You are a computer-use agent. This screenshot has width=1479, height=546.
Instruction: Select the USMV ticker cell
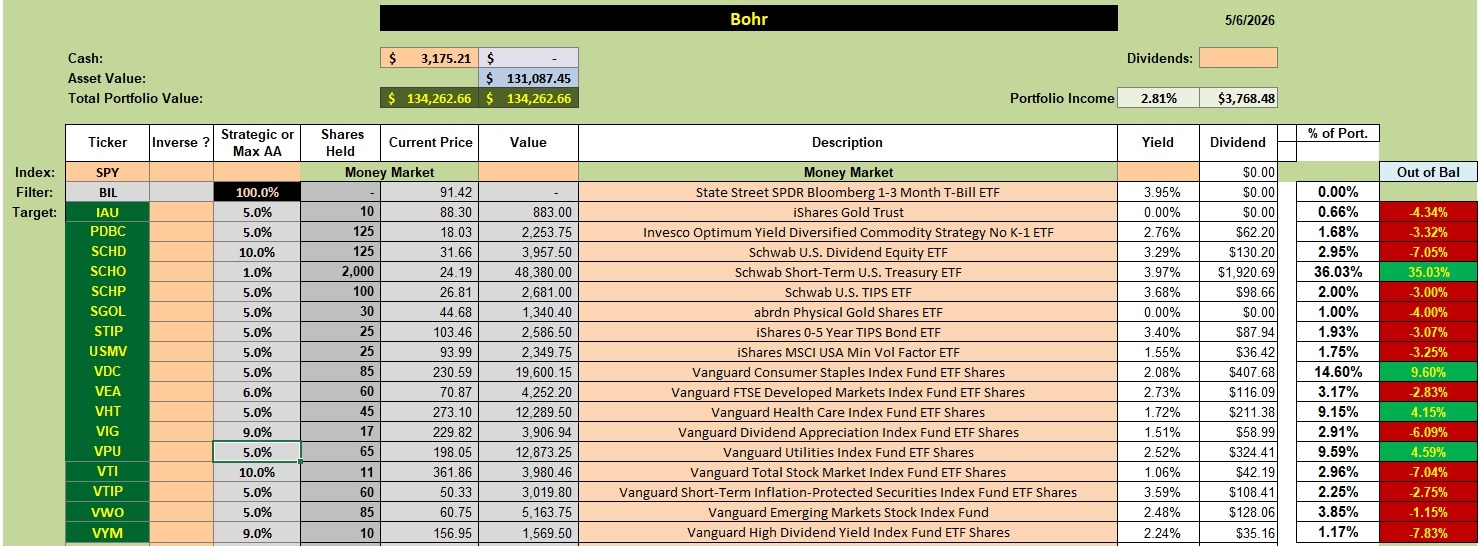(x=108, y=352)
